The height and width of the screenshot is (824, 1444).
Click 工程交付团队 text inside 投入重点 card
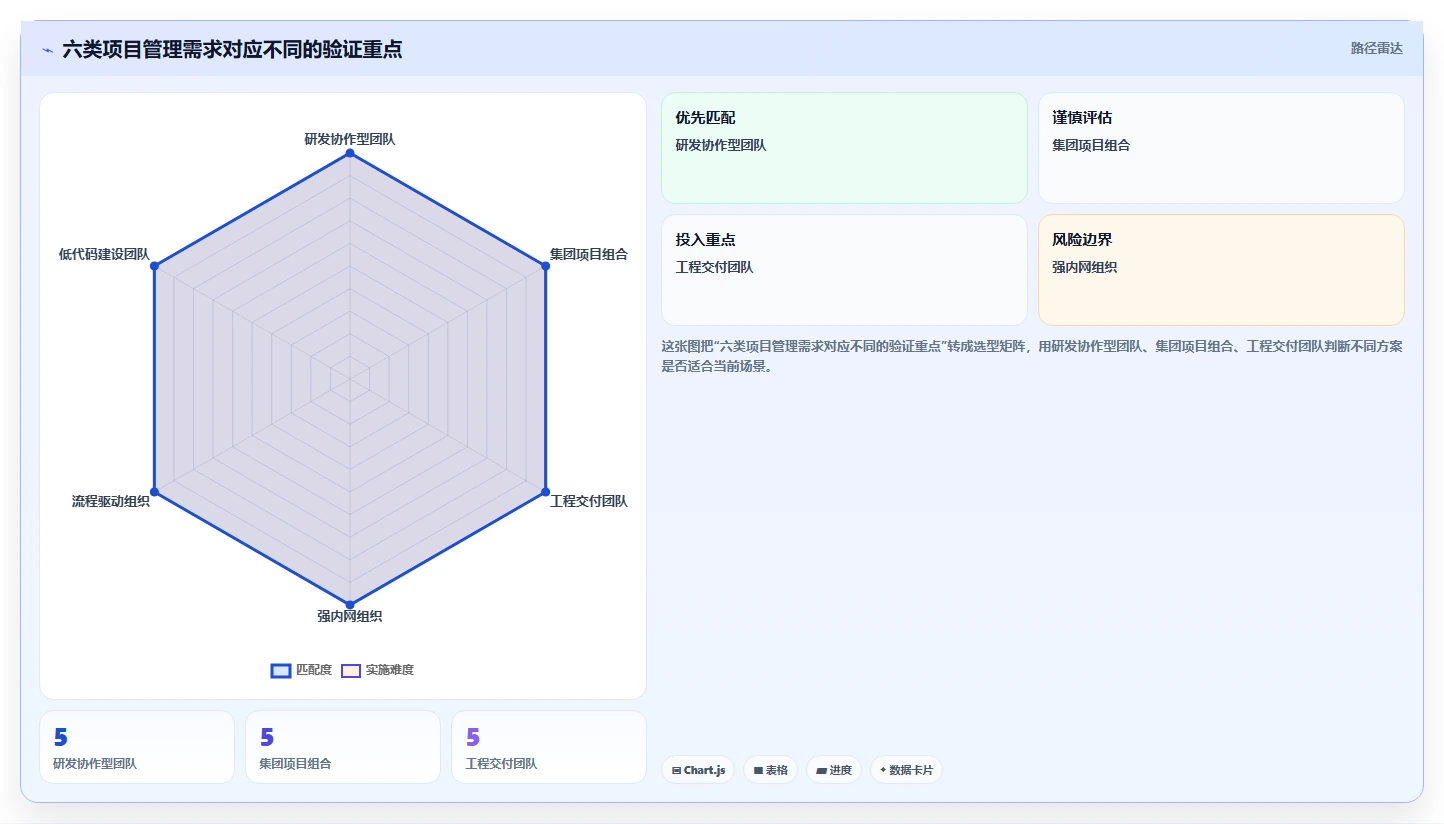point(715,267)
